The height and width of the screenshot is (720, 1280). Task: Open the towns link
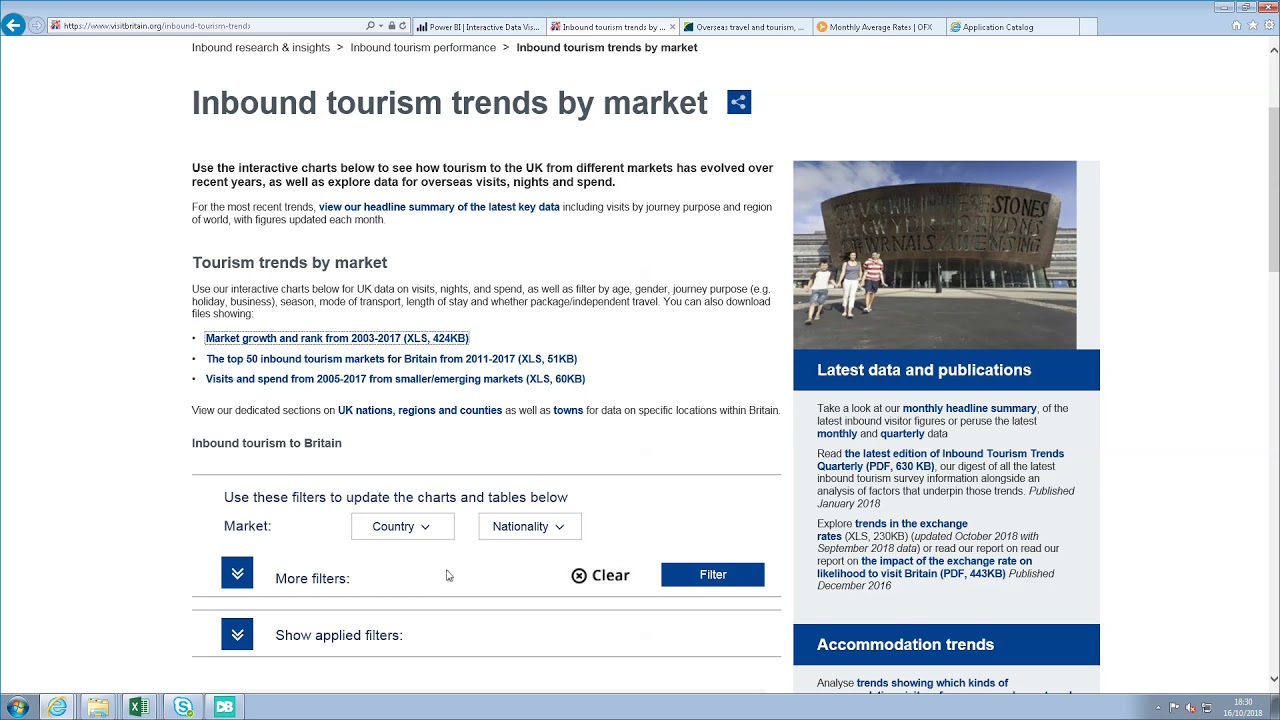[568, 410]
